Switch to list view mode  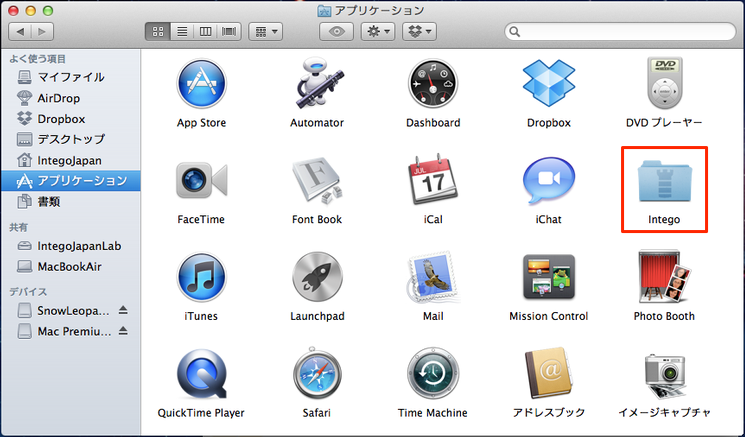182,32
